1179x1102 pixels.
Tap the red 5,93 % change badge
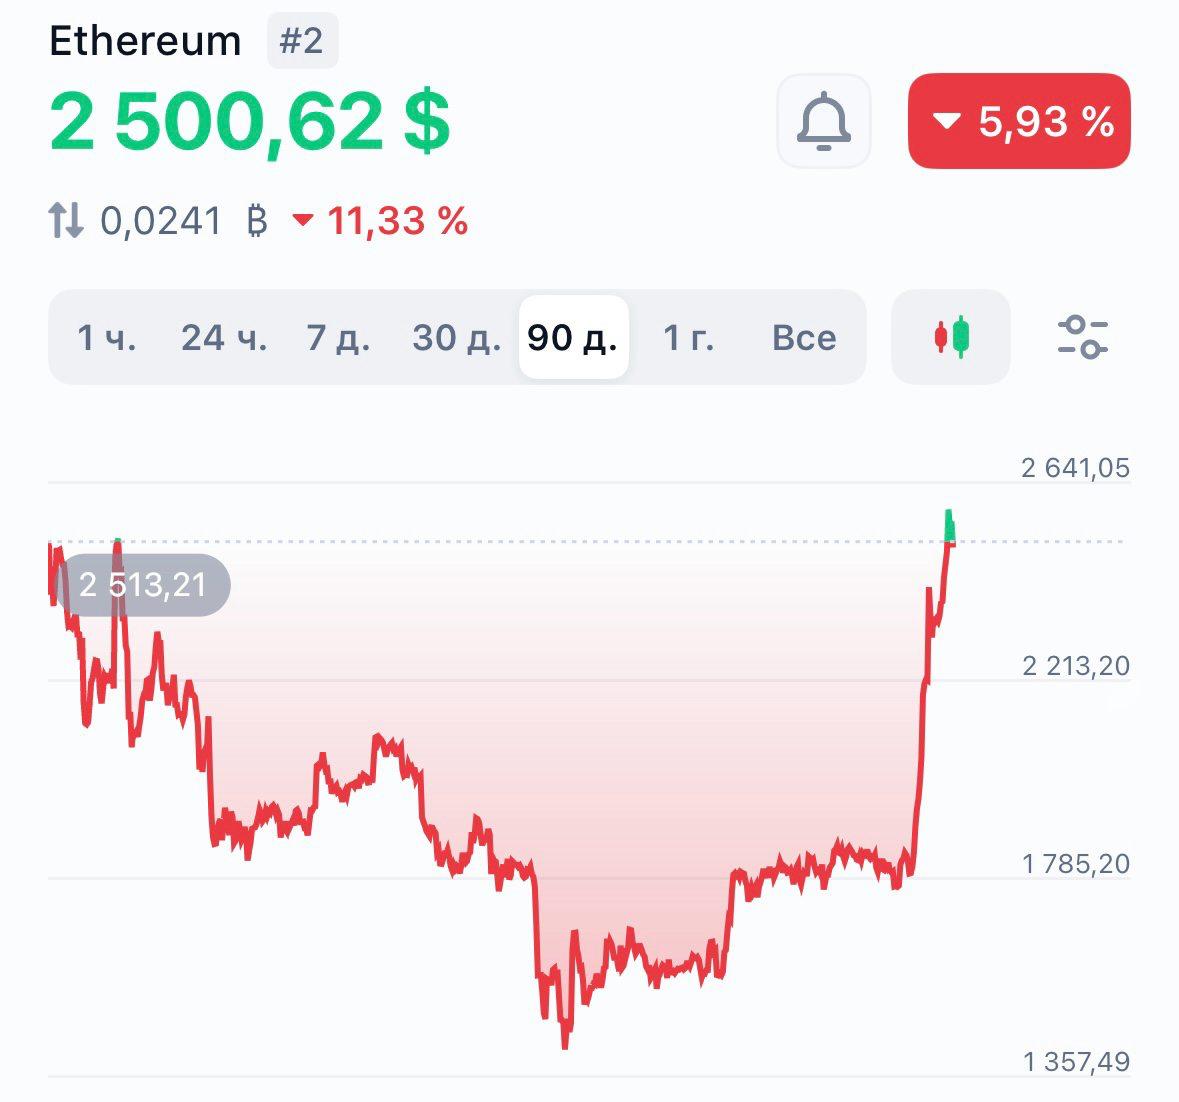pos(1019,121)
